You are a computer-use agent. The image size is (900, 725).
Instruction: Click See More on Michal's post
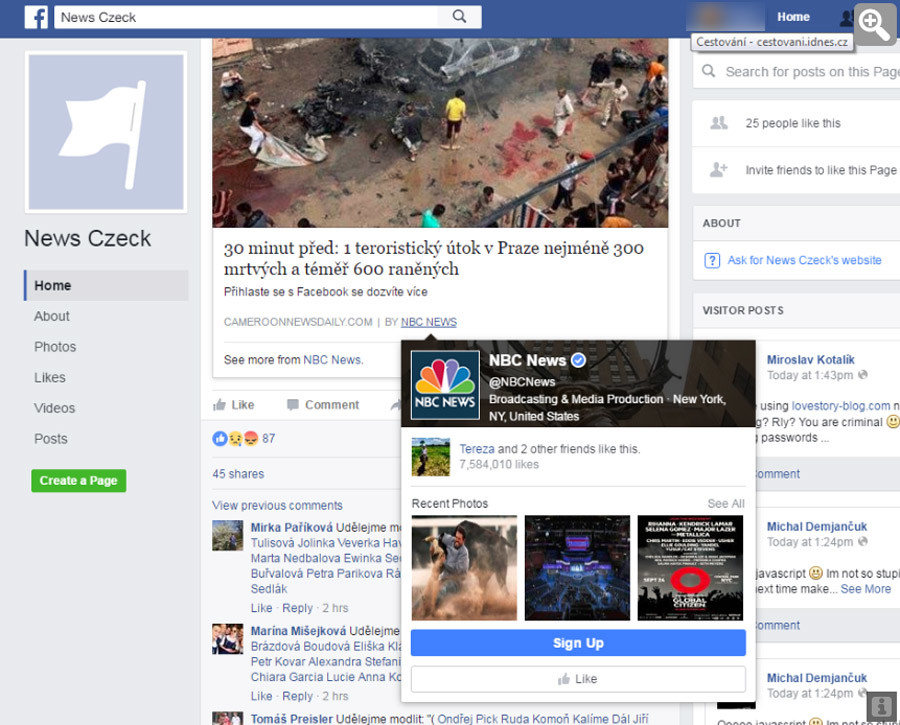[x=866, y=589]
